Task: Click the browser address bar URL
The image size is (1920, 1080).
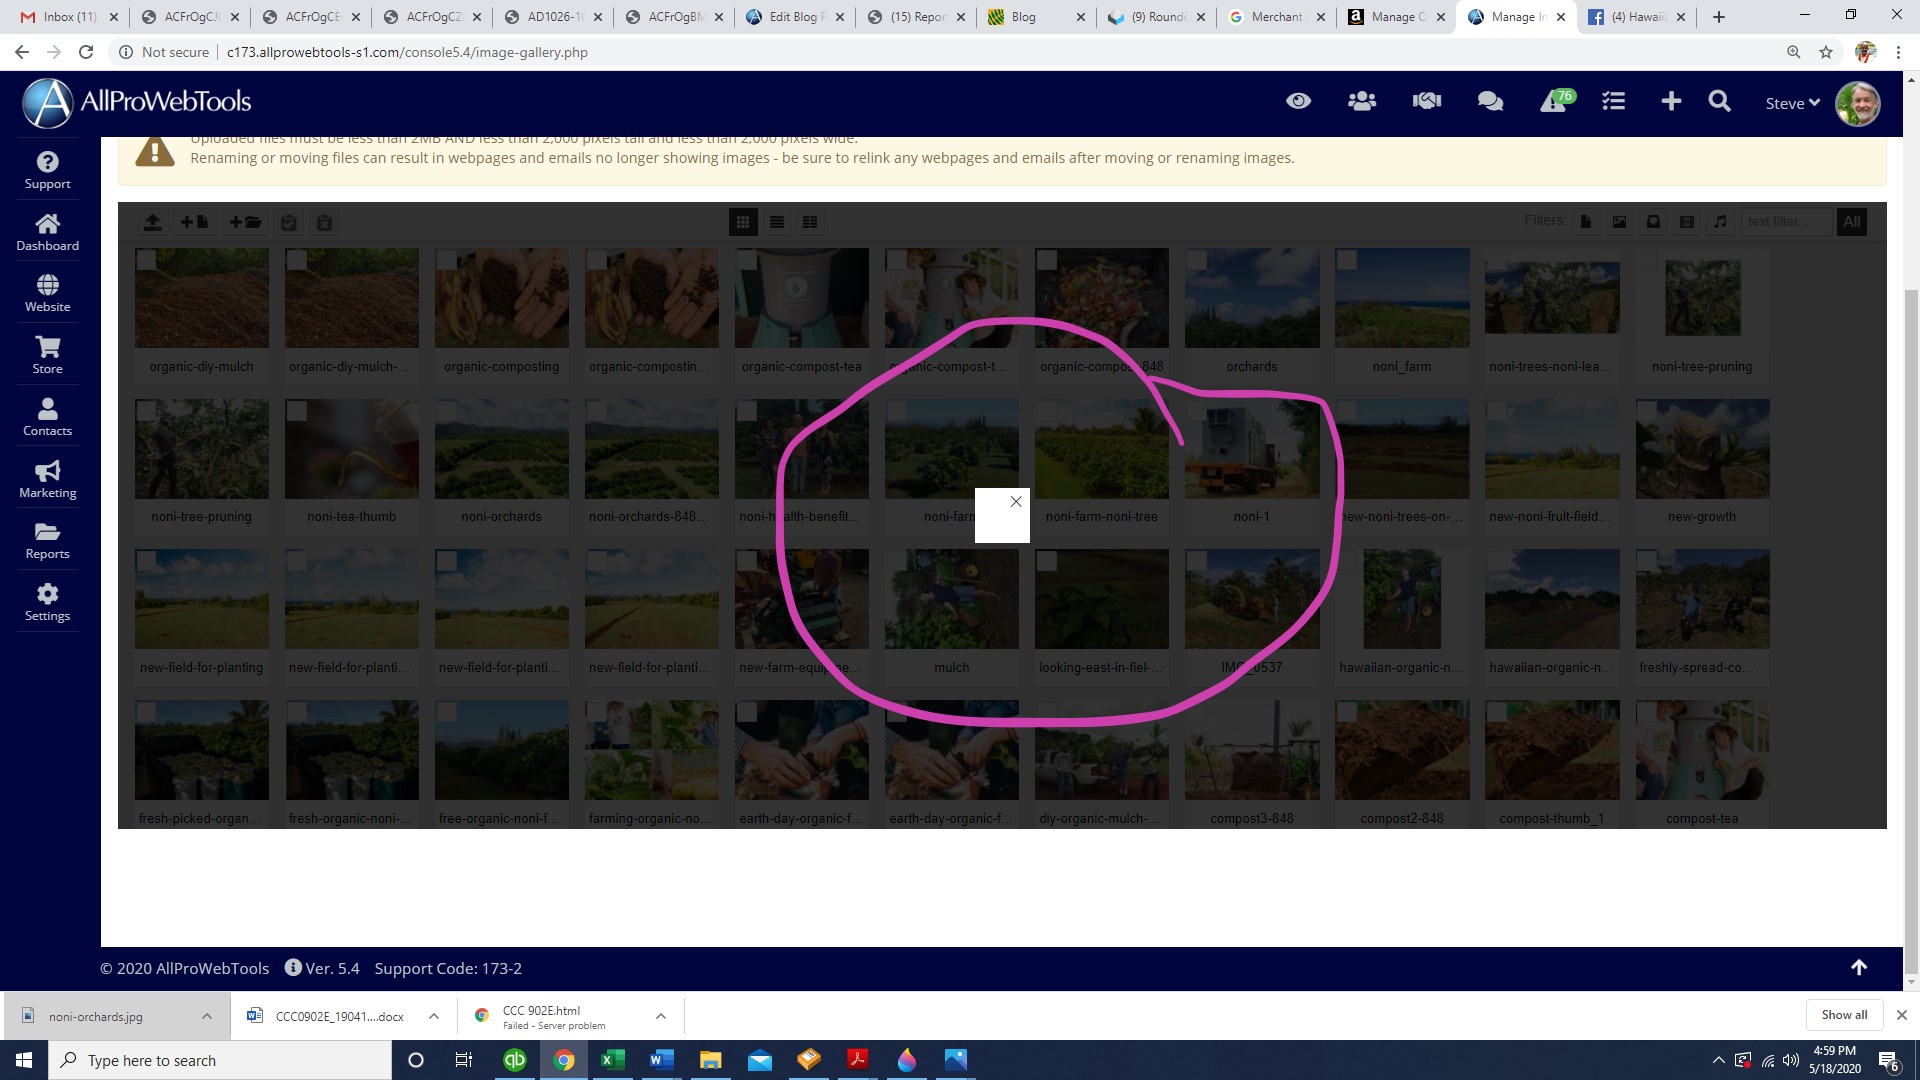Action: point(407,52)
